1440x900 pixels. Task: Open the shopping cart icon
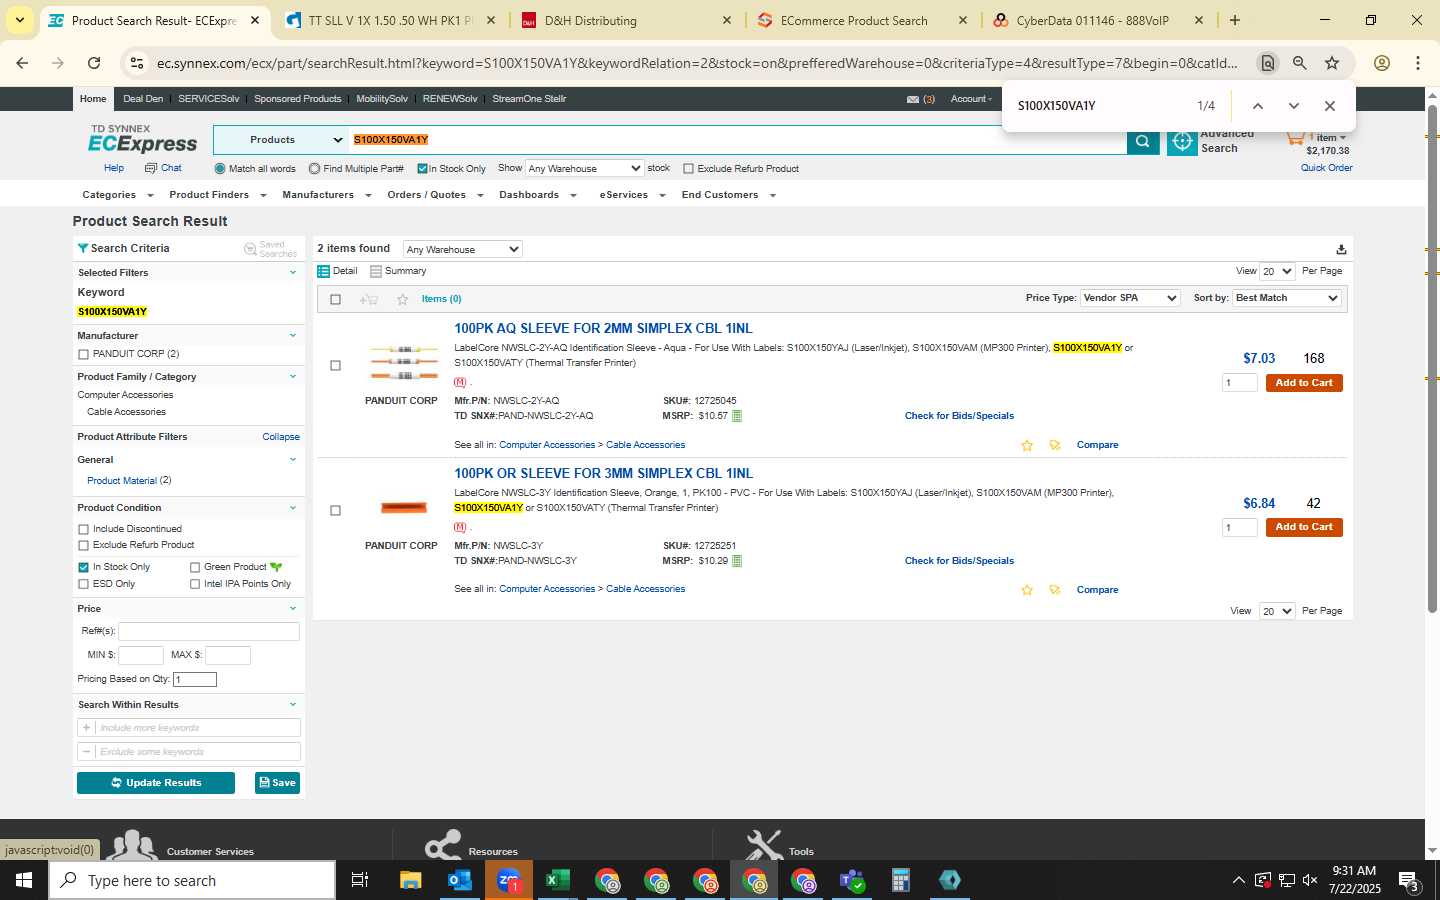1295,138
